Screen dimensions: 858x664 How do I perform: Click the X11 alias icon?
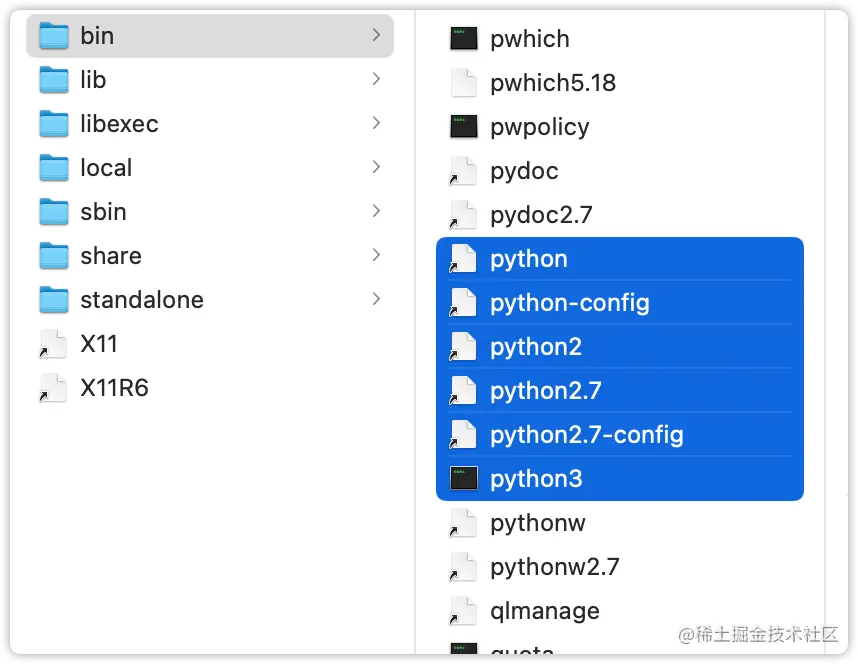tap(53, 343)
